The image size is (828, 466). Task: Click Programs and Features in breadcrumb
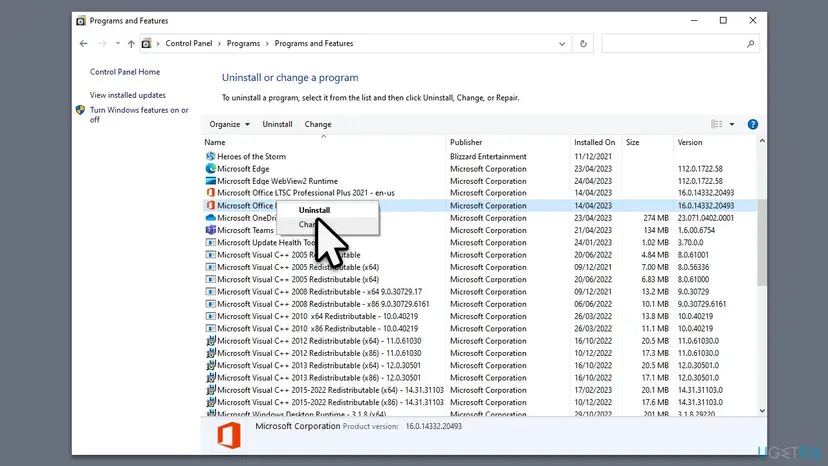click(x=314, y=44)
